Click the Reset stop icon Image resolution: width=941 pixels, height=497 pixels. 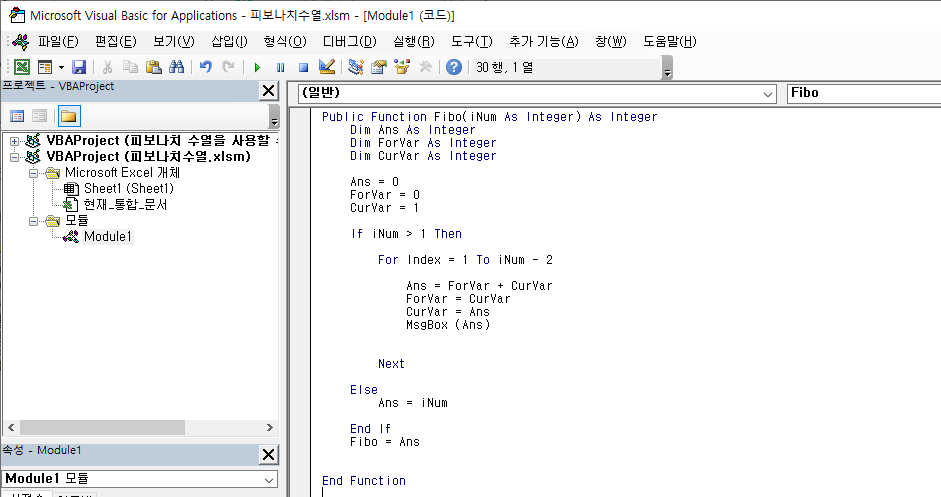(304, 67)
